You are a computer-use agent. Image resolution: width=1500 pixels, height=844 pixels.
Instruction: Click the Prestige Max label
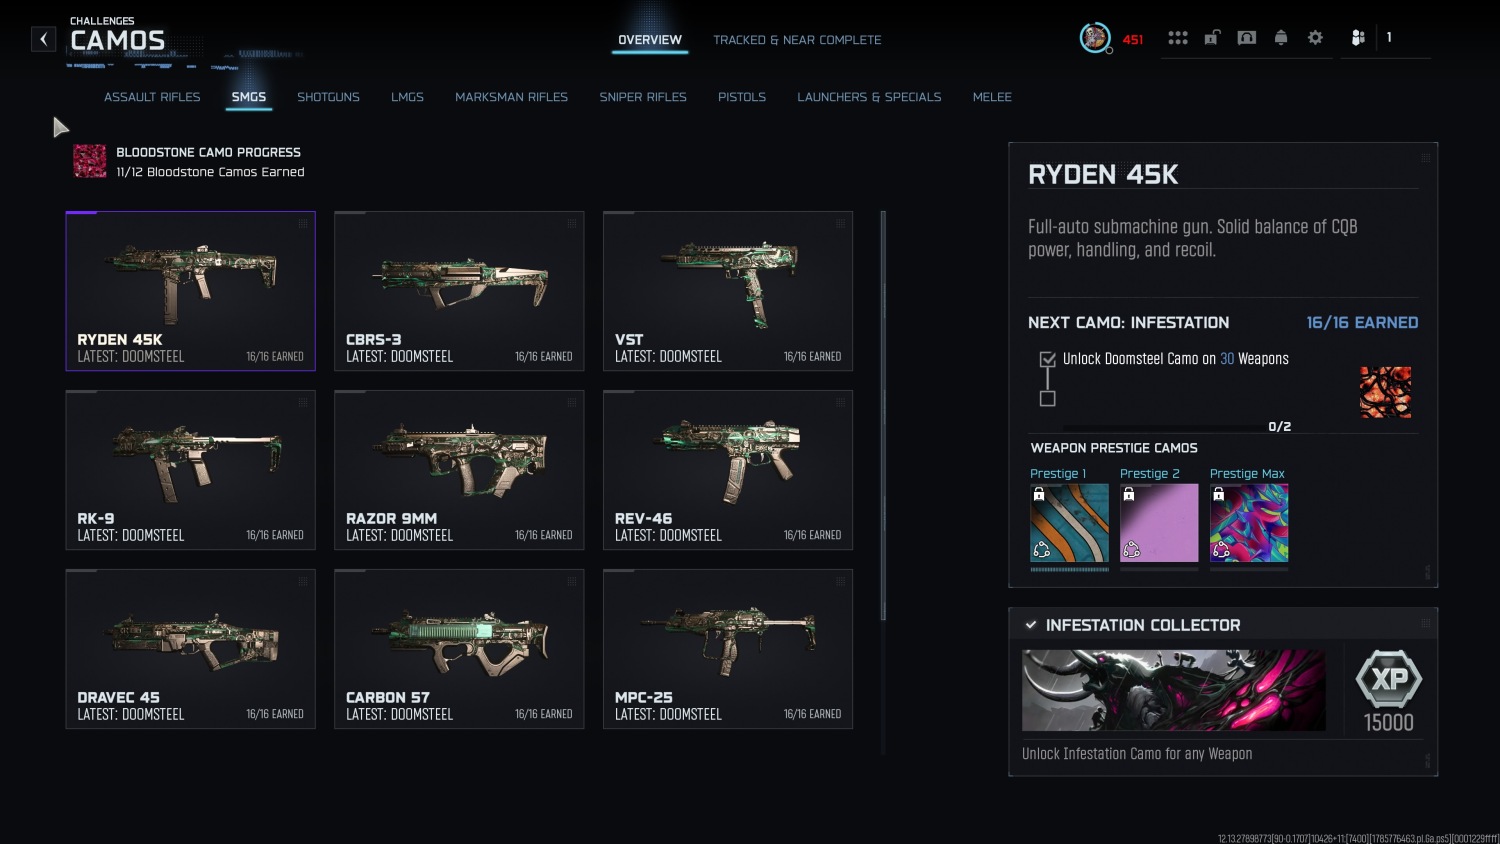(x=1247, y=474)
